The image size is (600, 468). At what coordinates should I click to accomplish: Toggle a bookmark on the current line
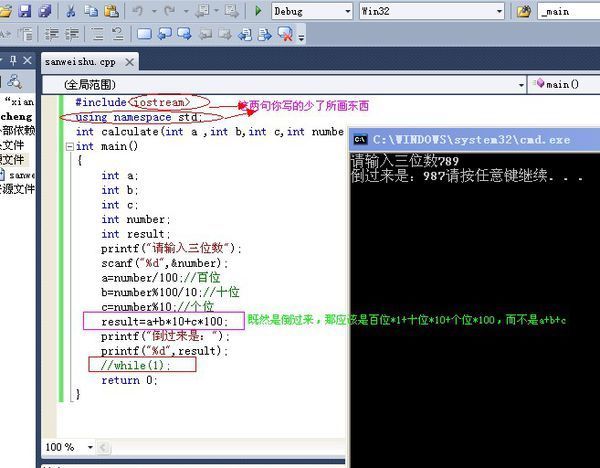[x=144, y=34]
